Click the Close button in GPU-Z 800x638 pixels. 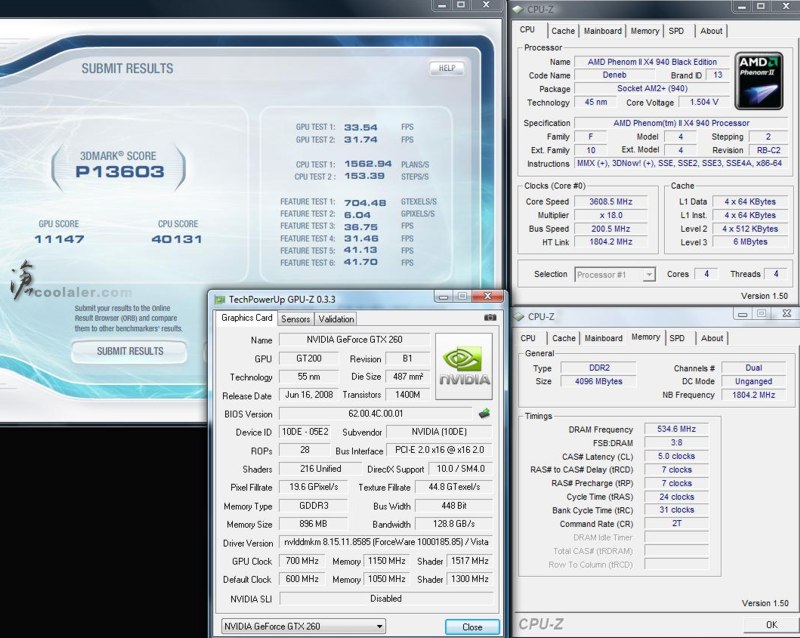coord(472,627)
